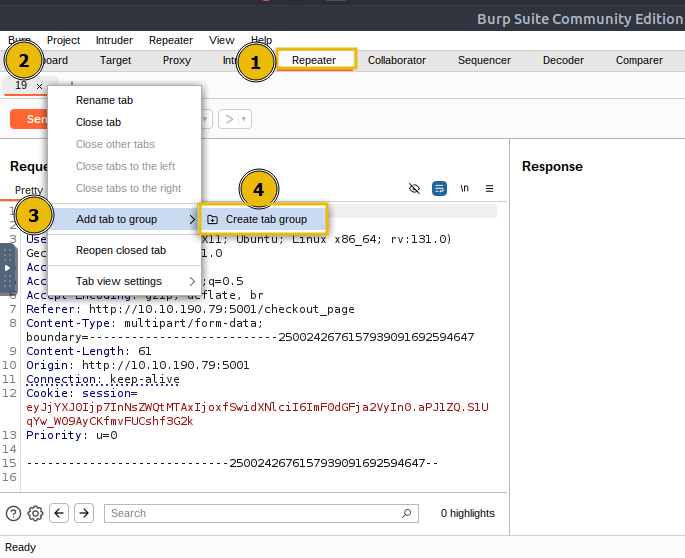Open the history forward dropdown arrow

[x=244, y=119]
